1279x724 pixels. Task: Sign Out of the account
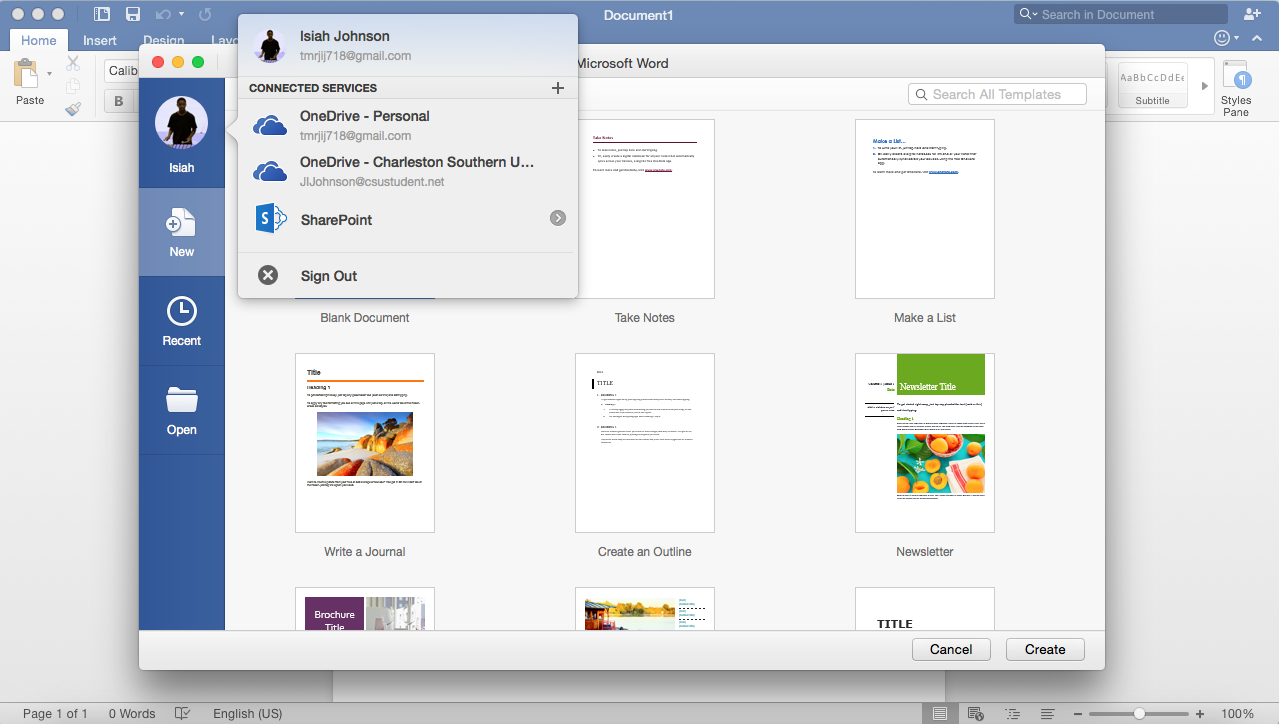pos(408,276)
